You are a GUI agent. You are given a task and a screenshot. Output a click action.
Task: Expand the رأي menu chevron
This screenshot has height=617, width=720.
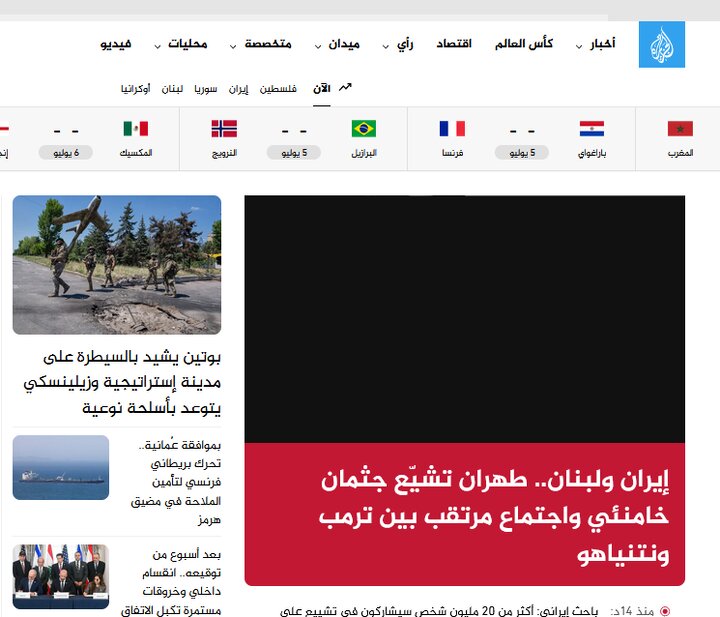[x=386, y=46]
